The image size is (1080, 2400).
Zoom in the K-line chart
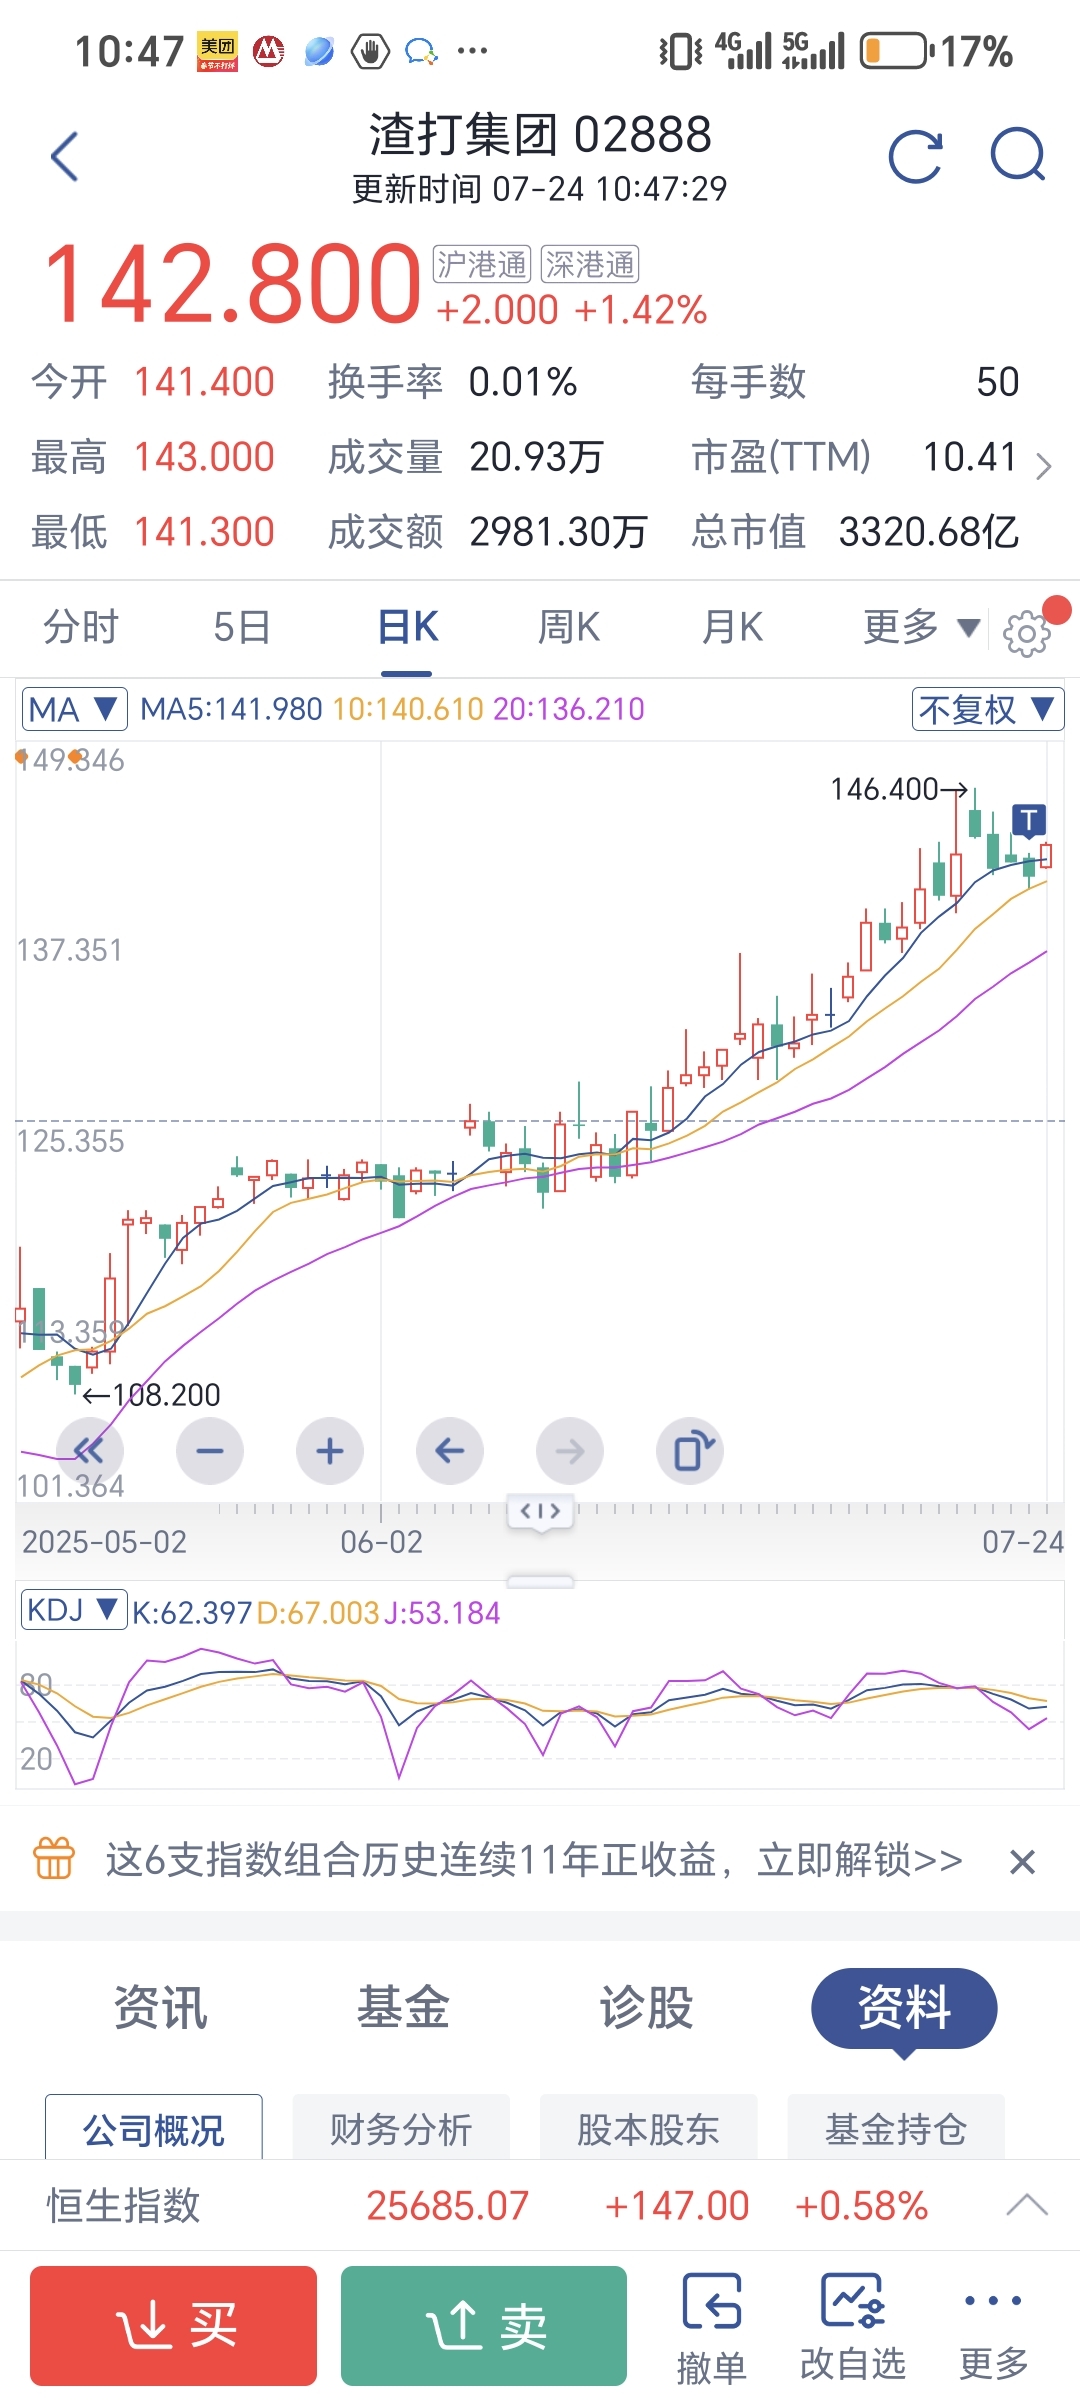click(330, 1451)
